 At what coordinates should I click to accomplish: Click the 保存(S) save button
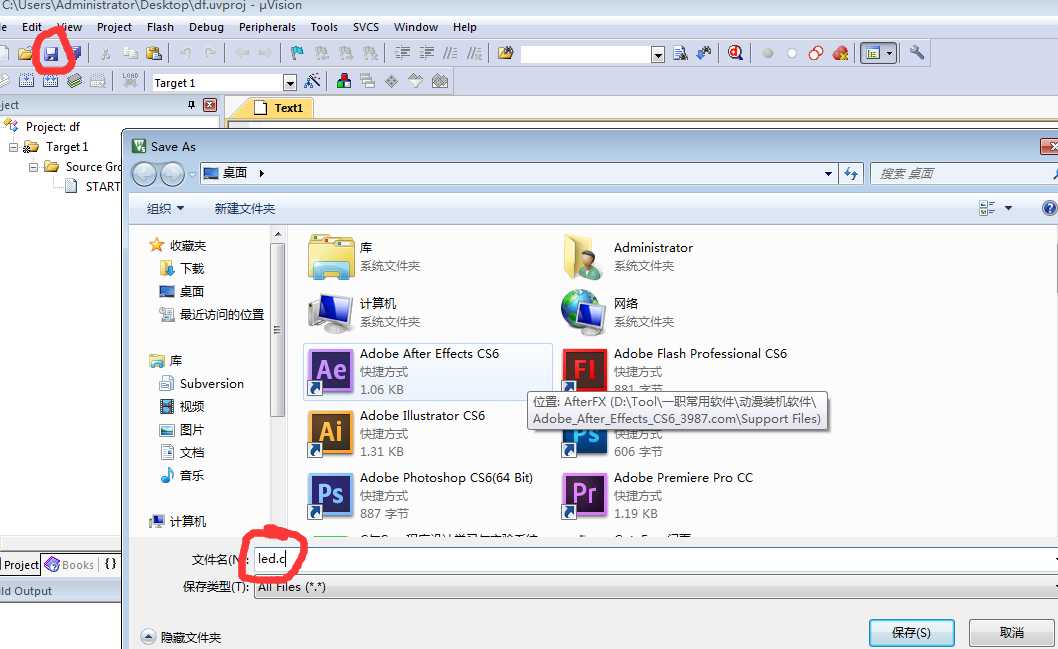[x=912, y=633]
